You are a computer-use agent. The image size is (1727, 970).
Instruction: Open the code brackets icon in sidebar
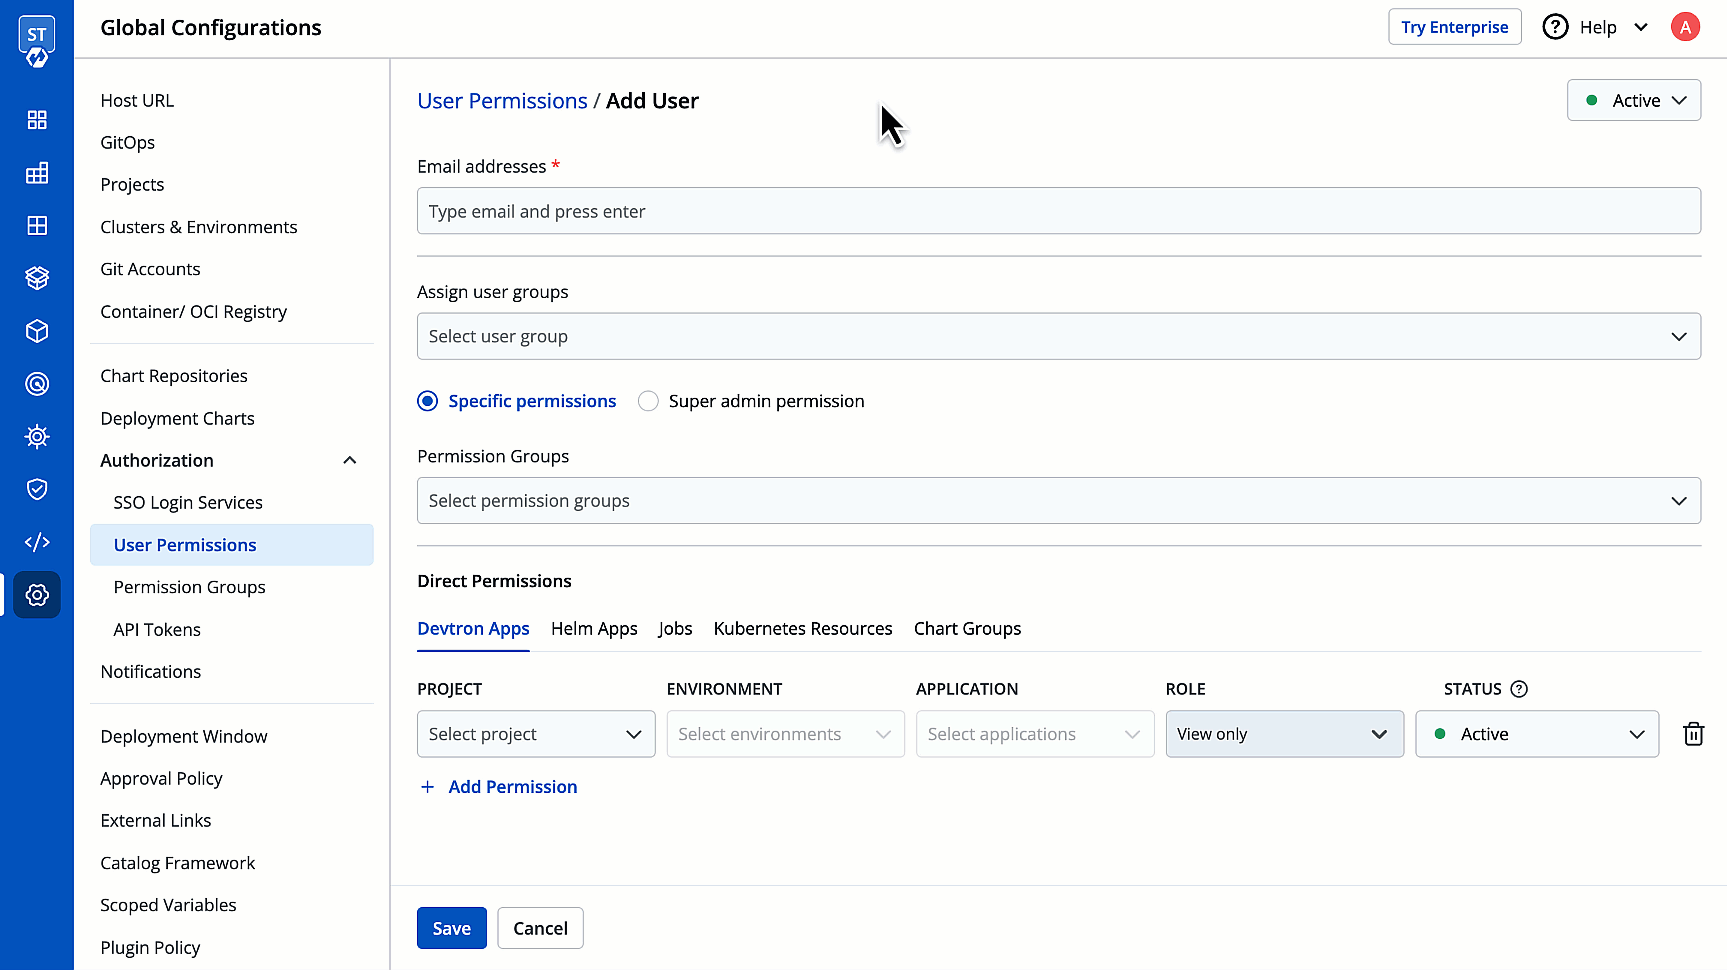click(x=37, y=542)
